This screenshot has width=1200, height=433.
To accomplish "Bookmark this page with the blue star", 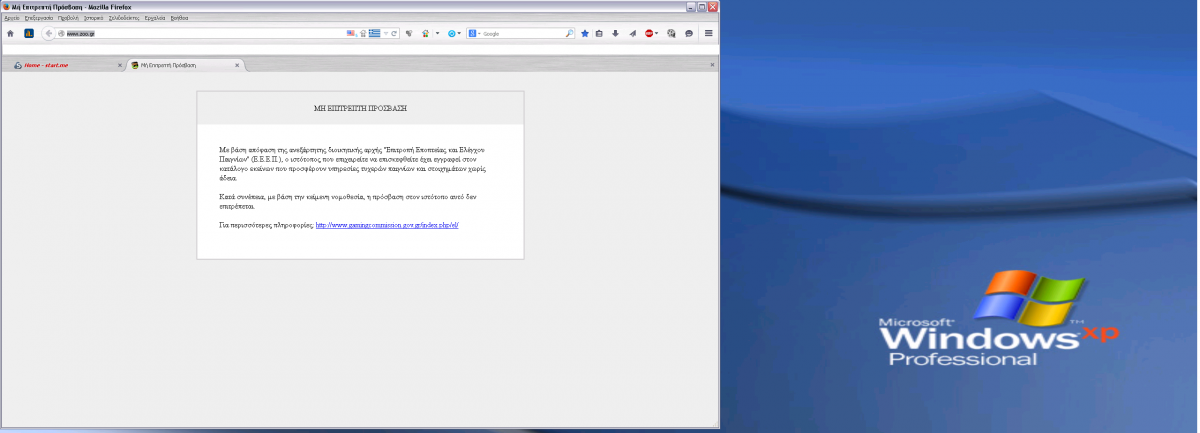I will [585, 33].
